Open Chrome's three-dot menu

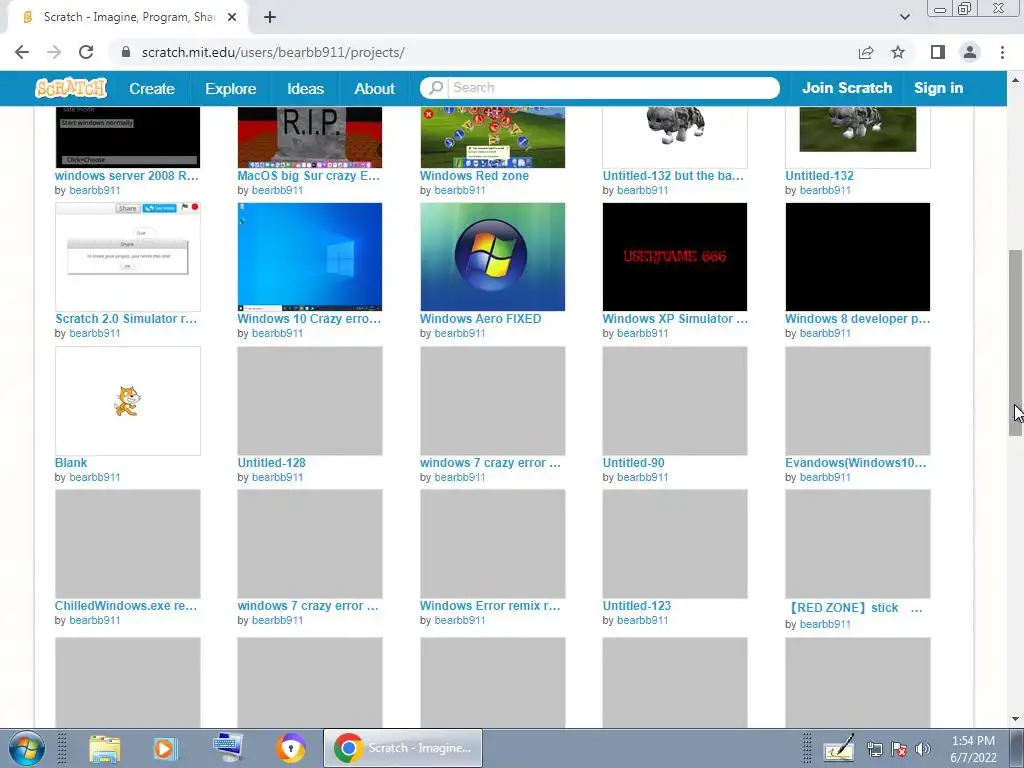click(x=1002, y=52)
